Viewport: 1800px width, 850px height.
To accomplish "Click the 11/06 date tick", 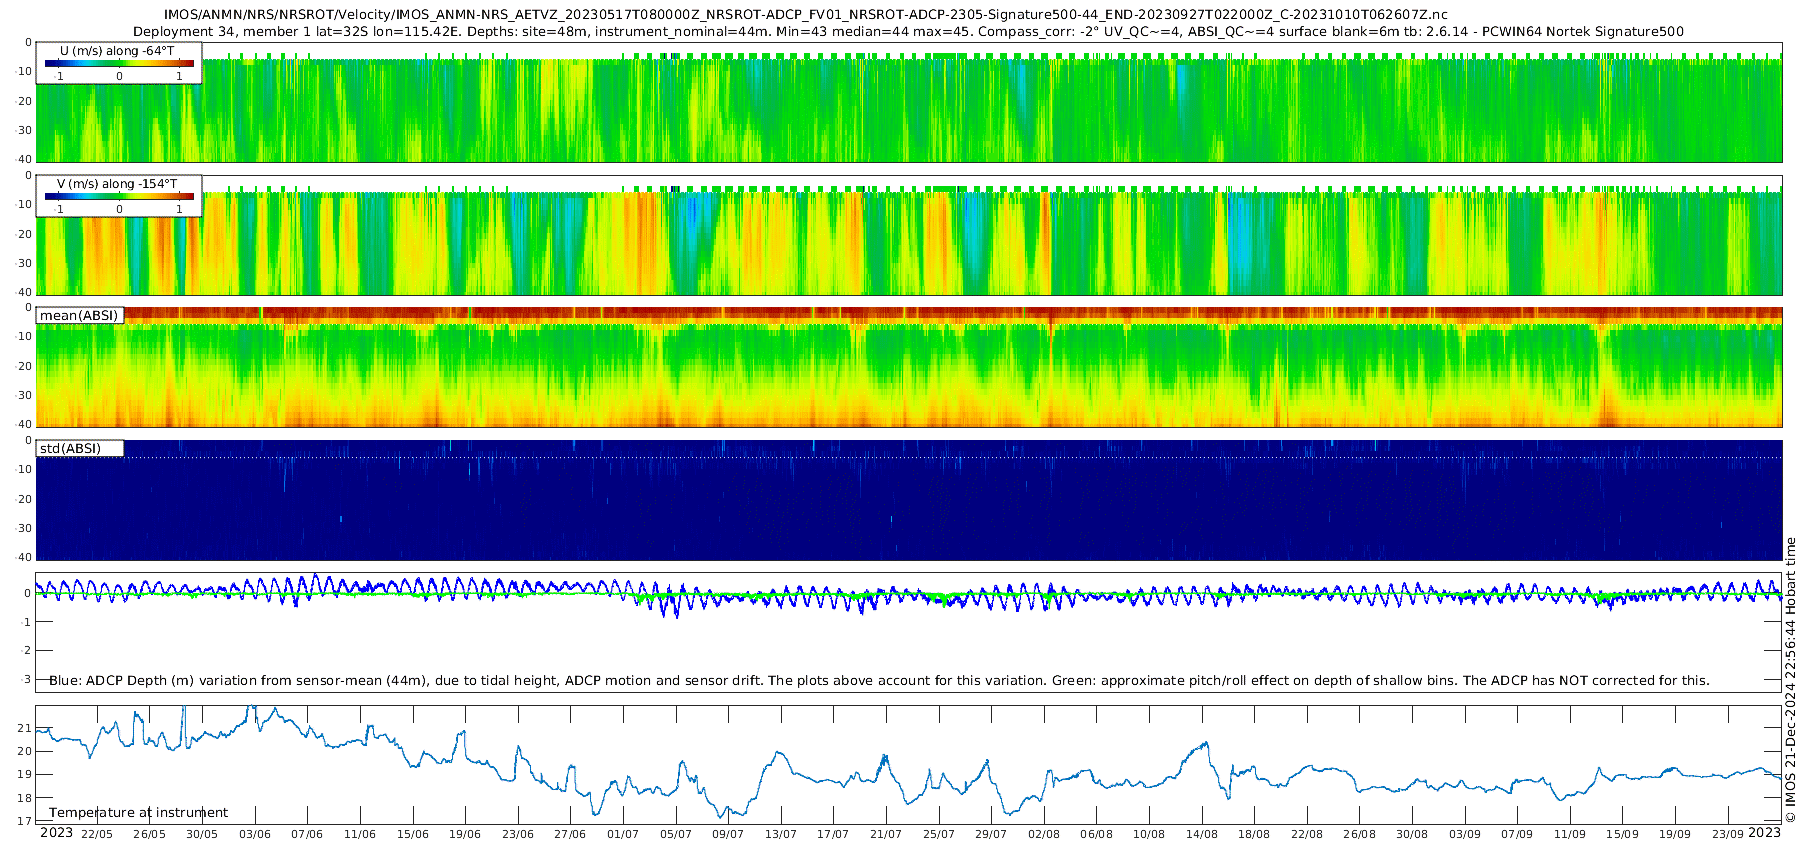I will pos(360,834).
